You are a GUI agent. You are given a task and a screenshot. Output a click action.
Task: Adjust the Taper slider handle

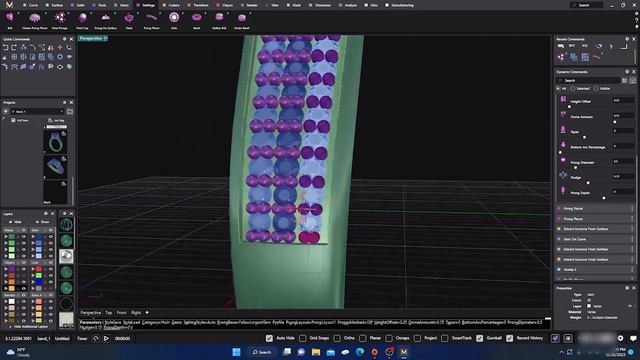tap(584, 137)
